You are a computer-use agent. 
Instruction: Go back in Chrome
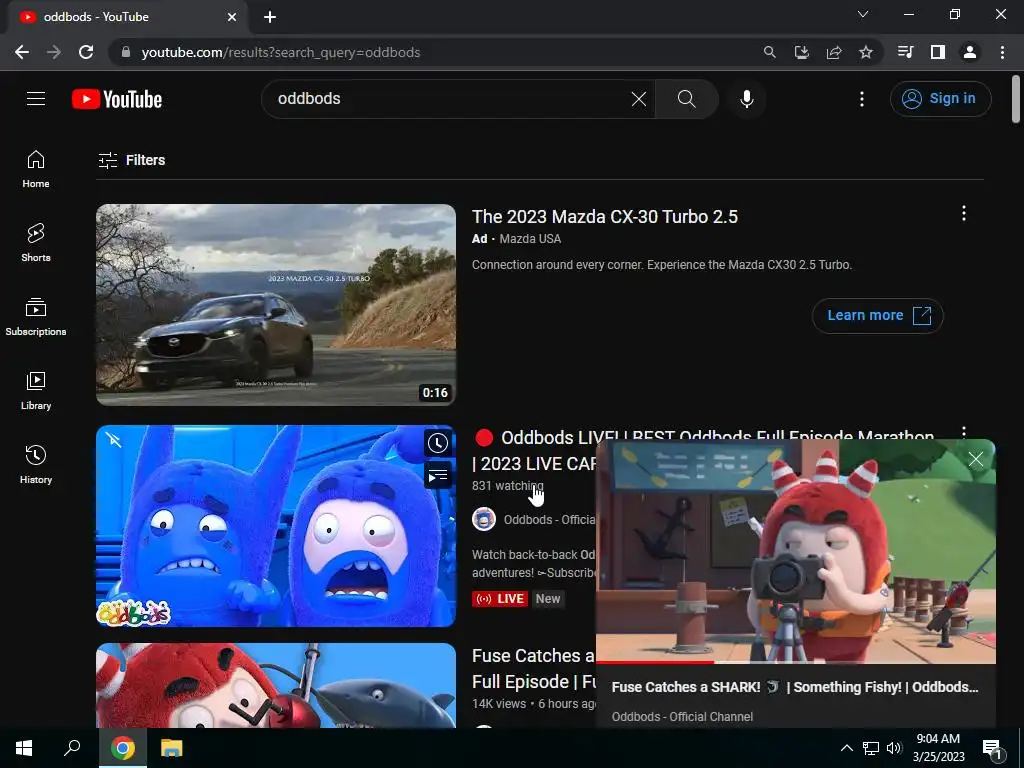point(22,52)
